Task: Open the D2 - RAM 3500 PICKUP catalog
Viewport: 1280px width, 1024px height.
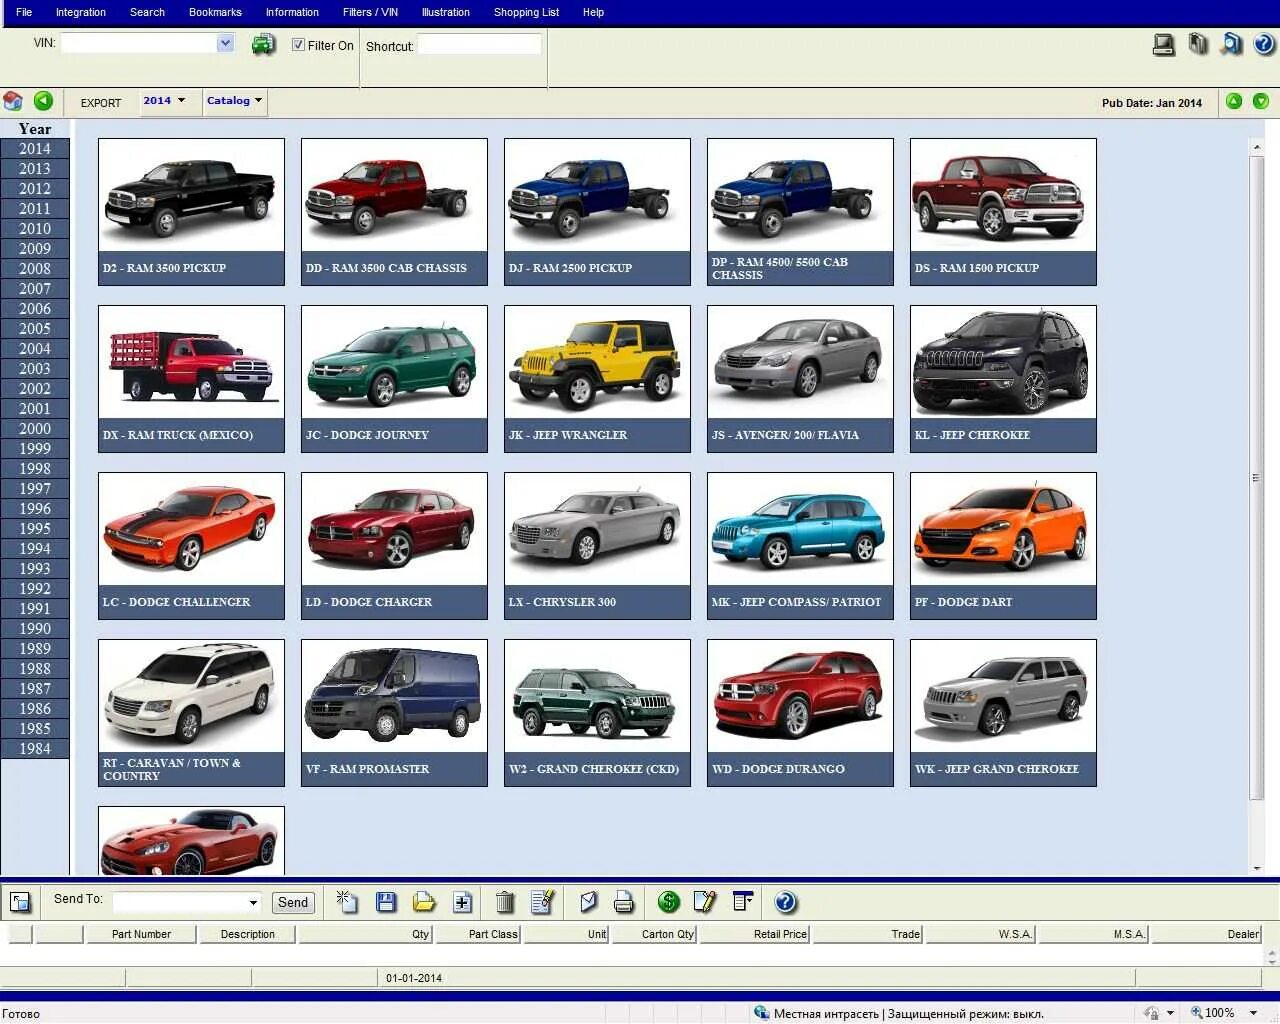Action: pos(191,212)
